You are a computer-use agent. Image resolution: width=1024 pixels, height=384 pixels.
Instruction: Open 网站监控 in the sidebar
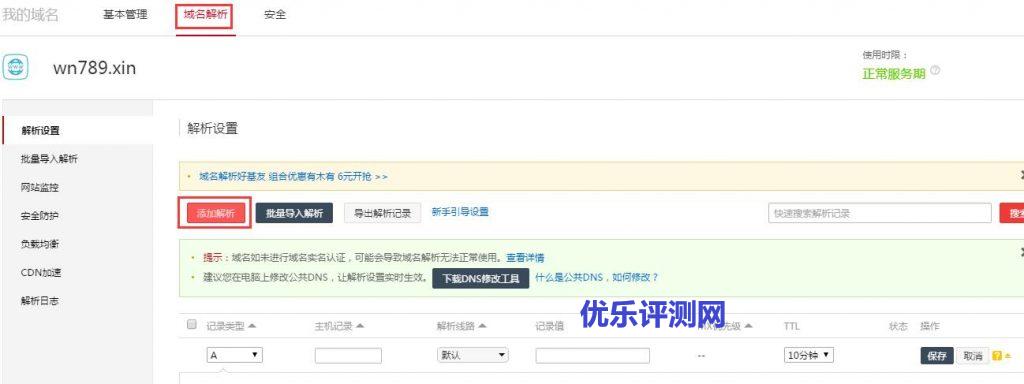pyautogui.click(x=40, y=187)
